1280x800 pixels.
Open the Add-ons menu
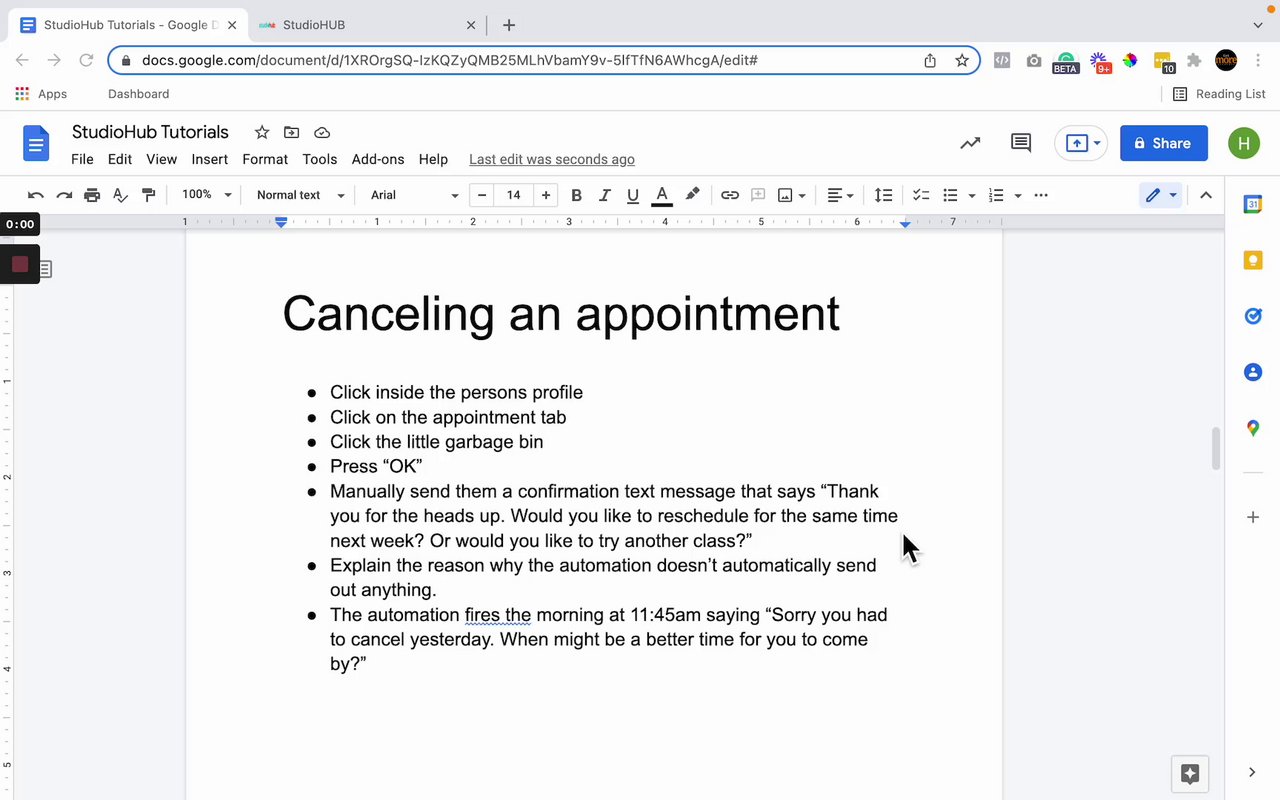[378, 159]
